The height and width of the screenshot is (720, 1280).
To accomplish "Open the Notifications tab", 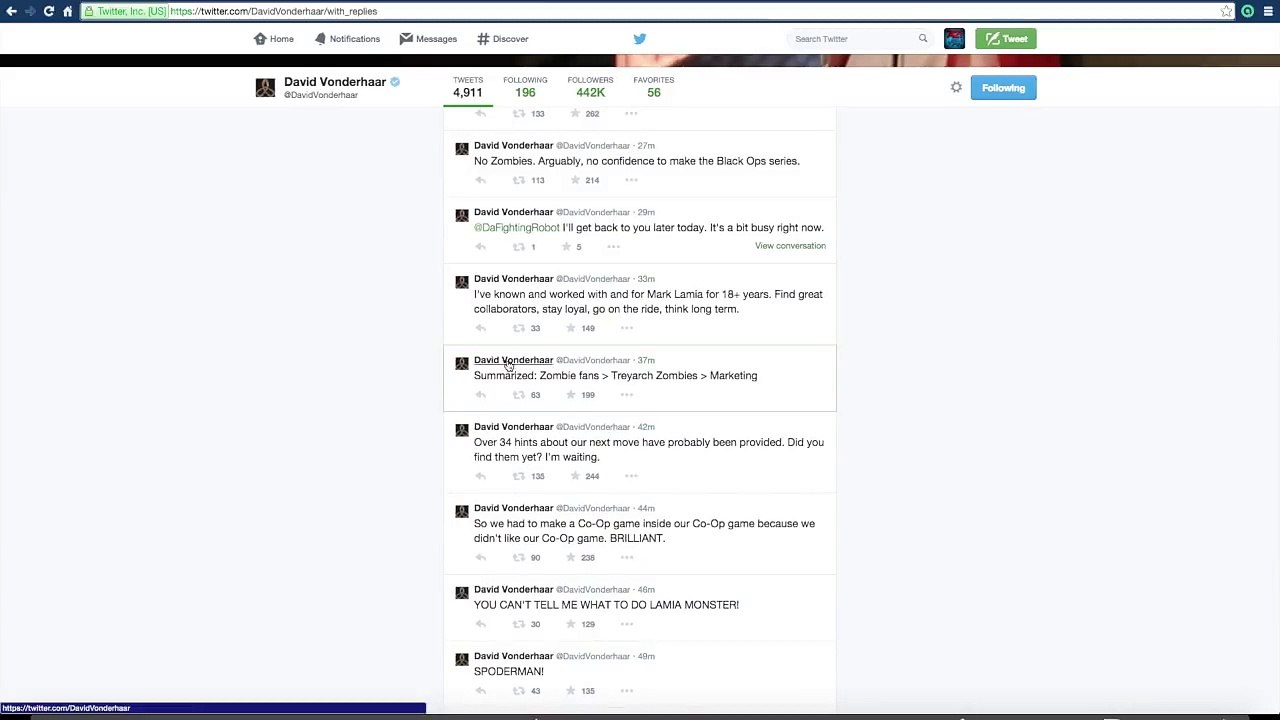I will 347,39.
